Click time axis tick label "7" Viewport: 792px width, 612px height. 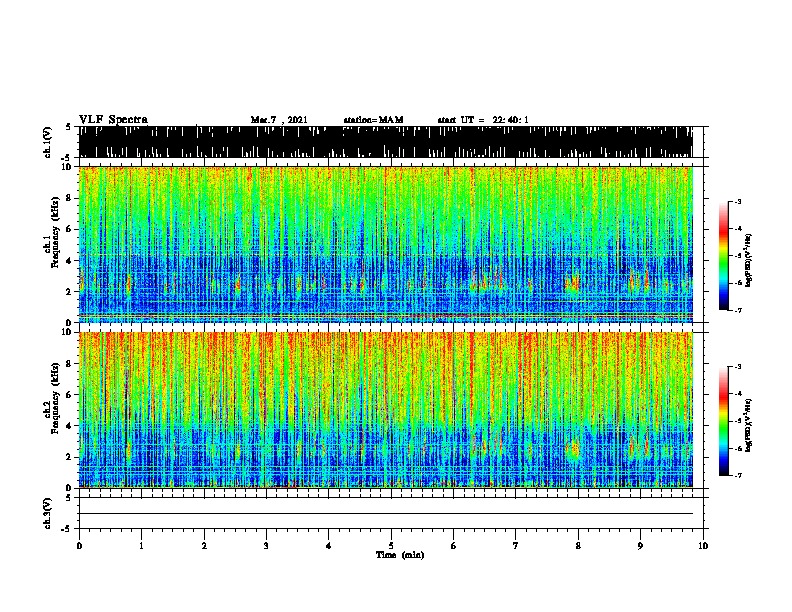point(516,546)
